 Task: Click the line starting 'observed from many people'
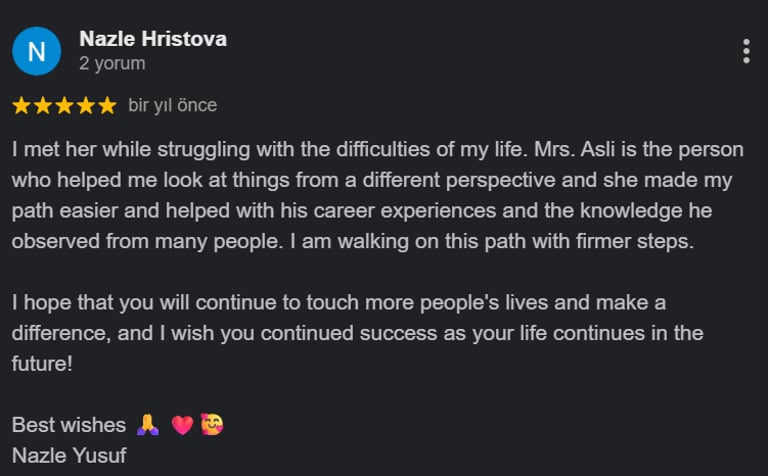[353, 241]
